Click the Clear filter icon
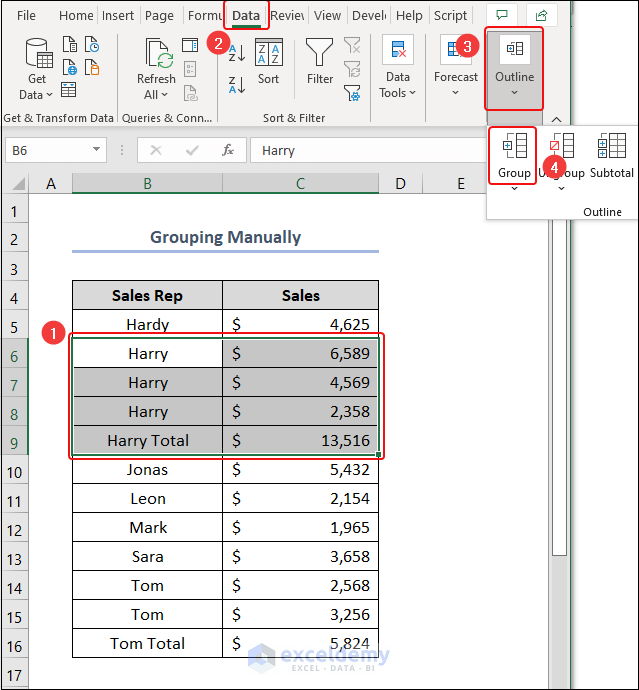Viewport: 639px width, 690px height. (352, 45)
